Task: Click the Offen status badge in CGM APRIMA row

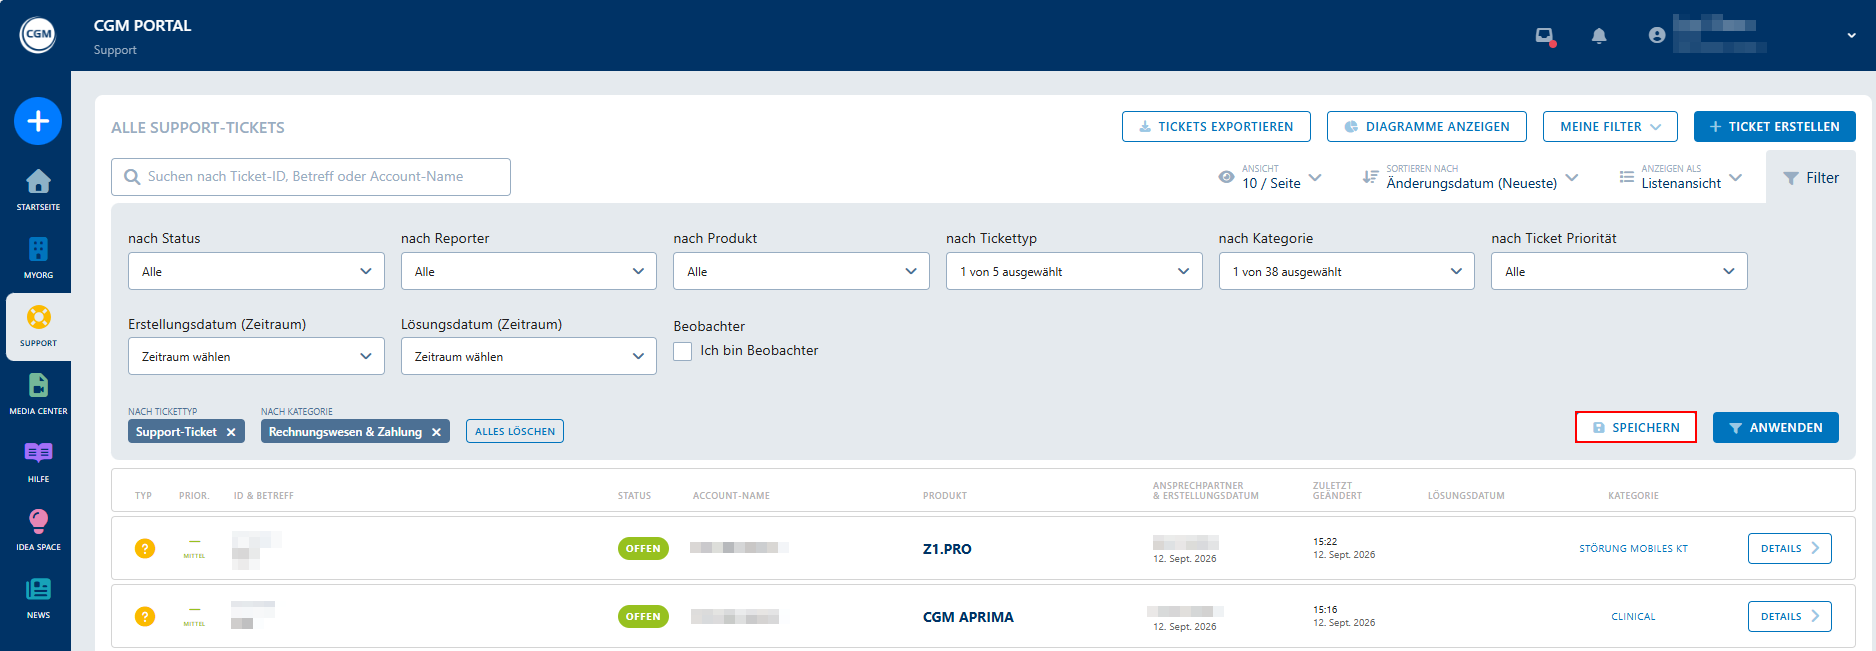Action: pyautogui.click(x=643, y=616)
